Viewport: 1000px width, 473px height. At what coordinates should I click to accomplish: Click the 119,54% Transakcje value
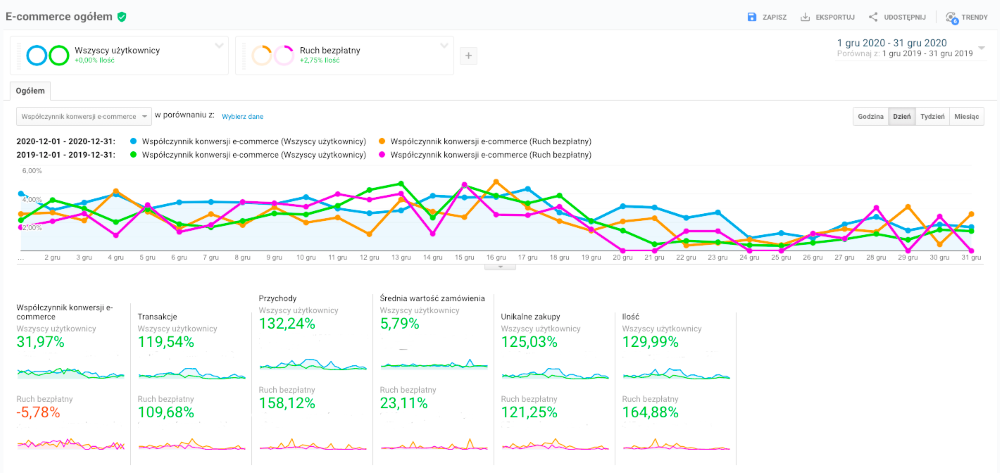[166, 342]
